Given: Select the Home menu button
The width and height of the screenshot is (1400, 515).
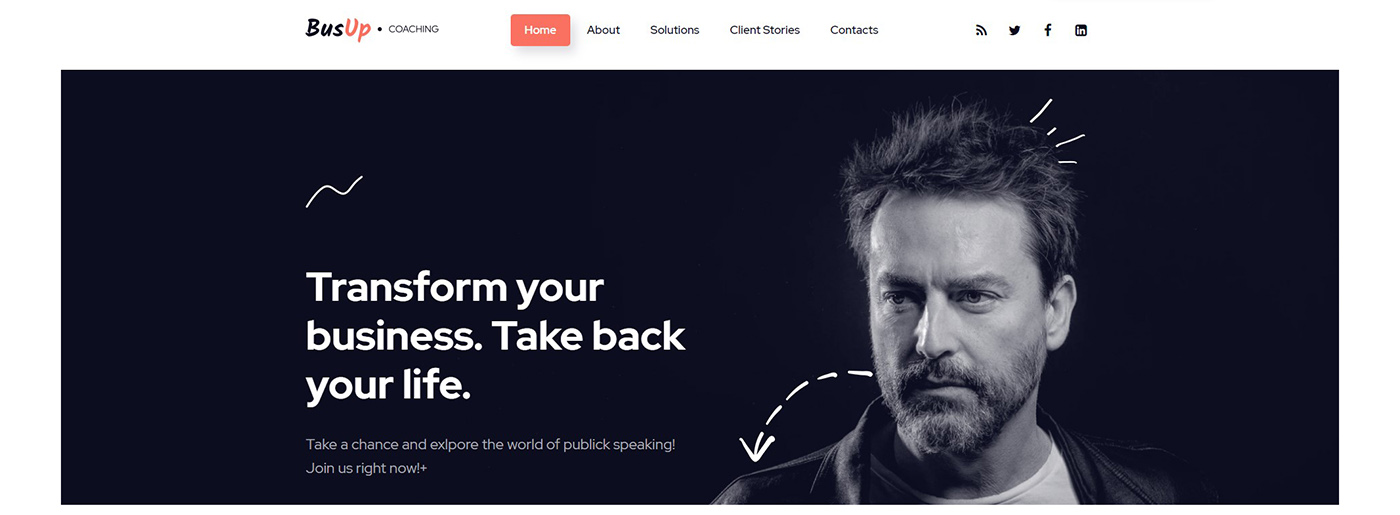Looking at the screenshot, I should click(x=540, y=30).
